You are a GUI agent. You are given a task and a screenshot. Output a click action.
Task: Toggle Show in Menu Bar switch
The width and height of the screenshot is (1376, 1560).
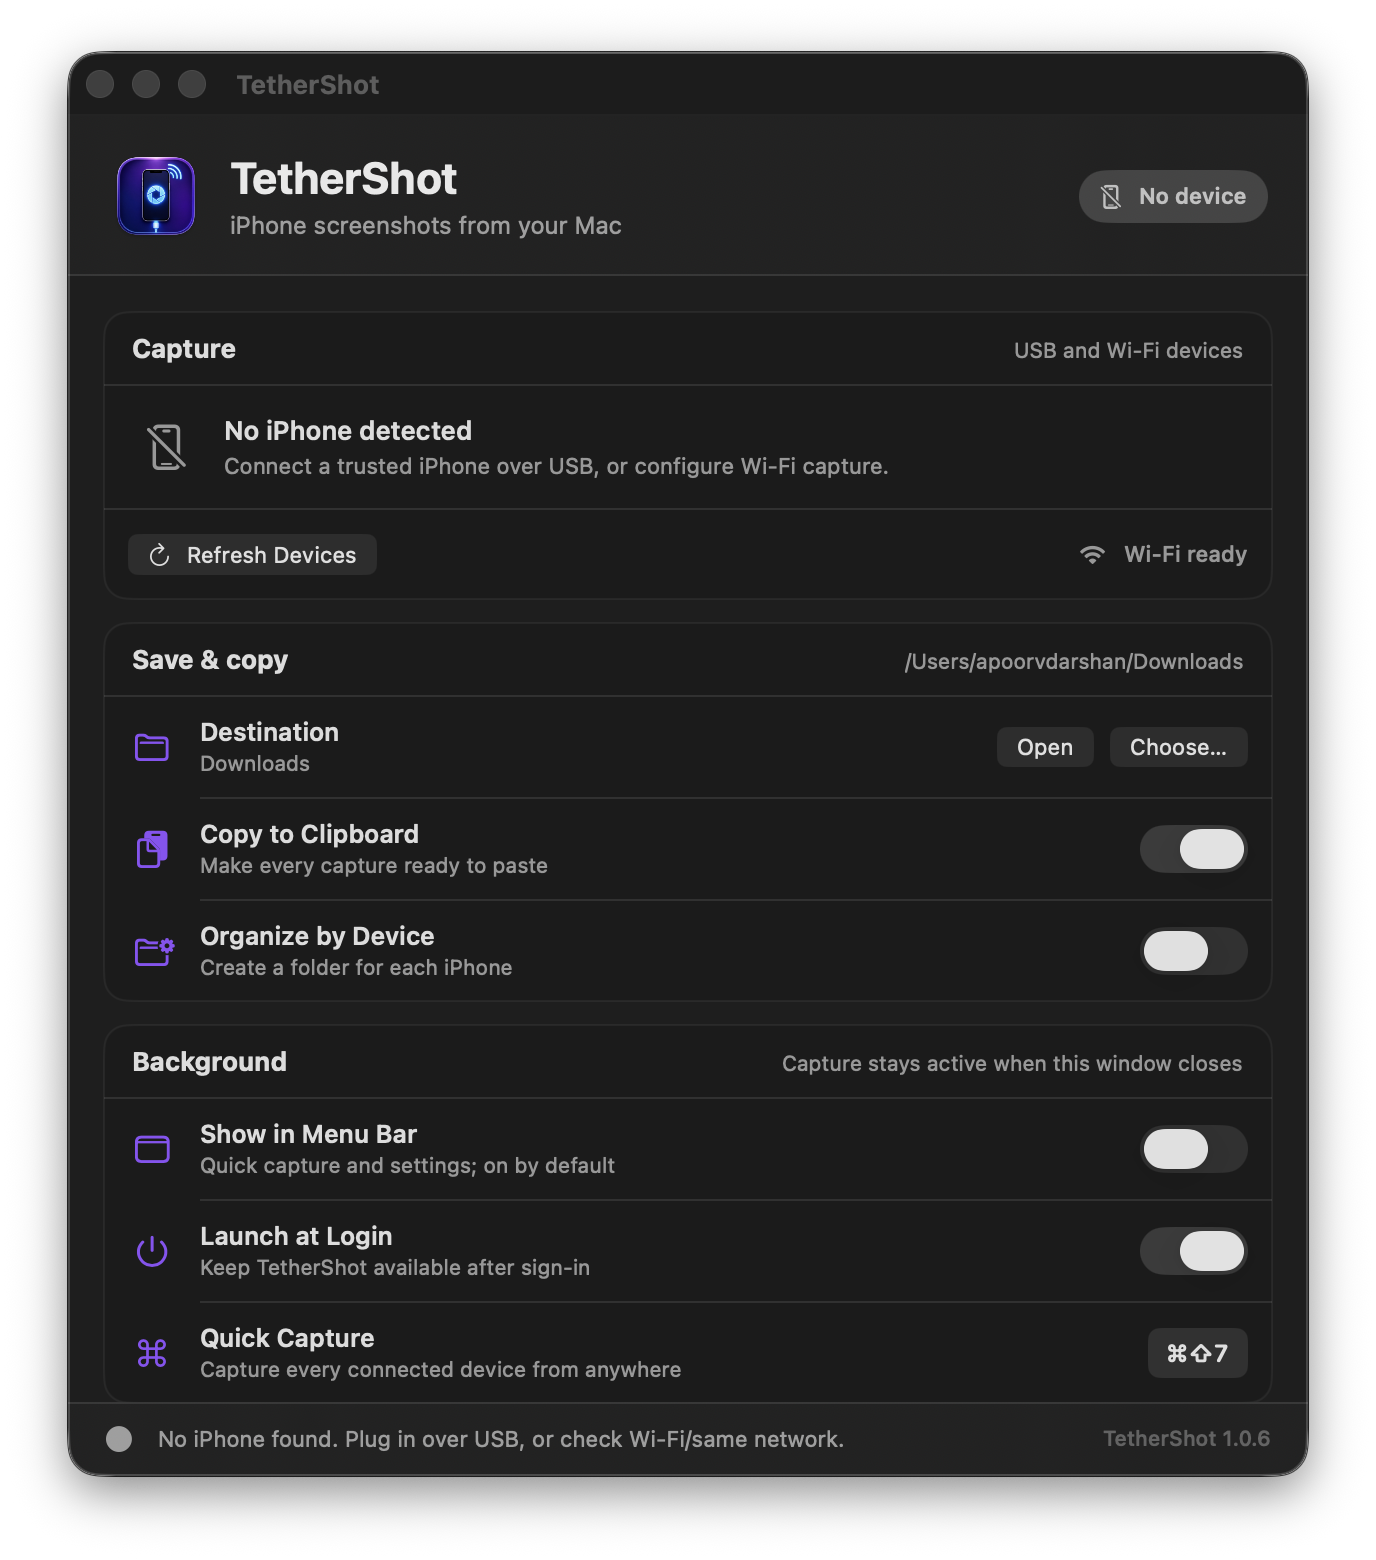point(1194,1149)
